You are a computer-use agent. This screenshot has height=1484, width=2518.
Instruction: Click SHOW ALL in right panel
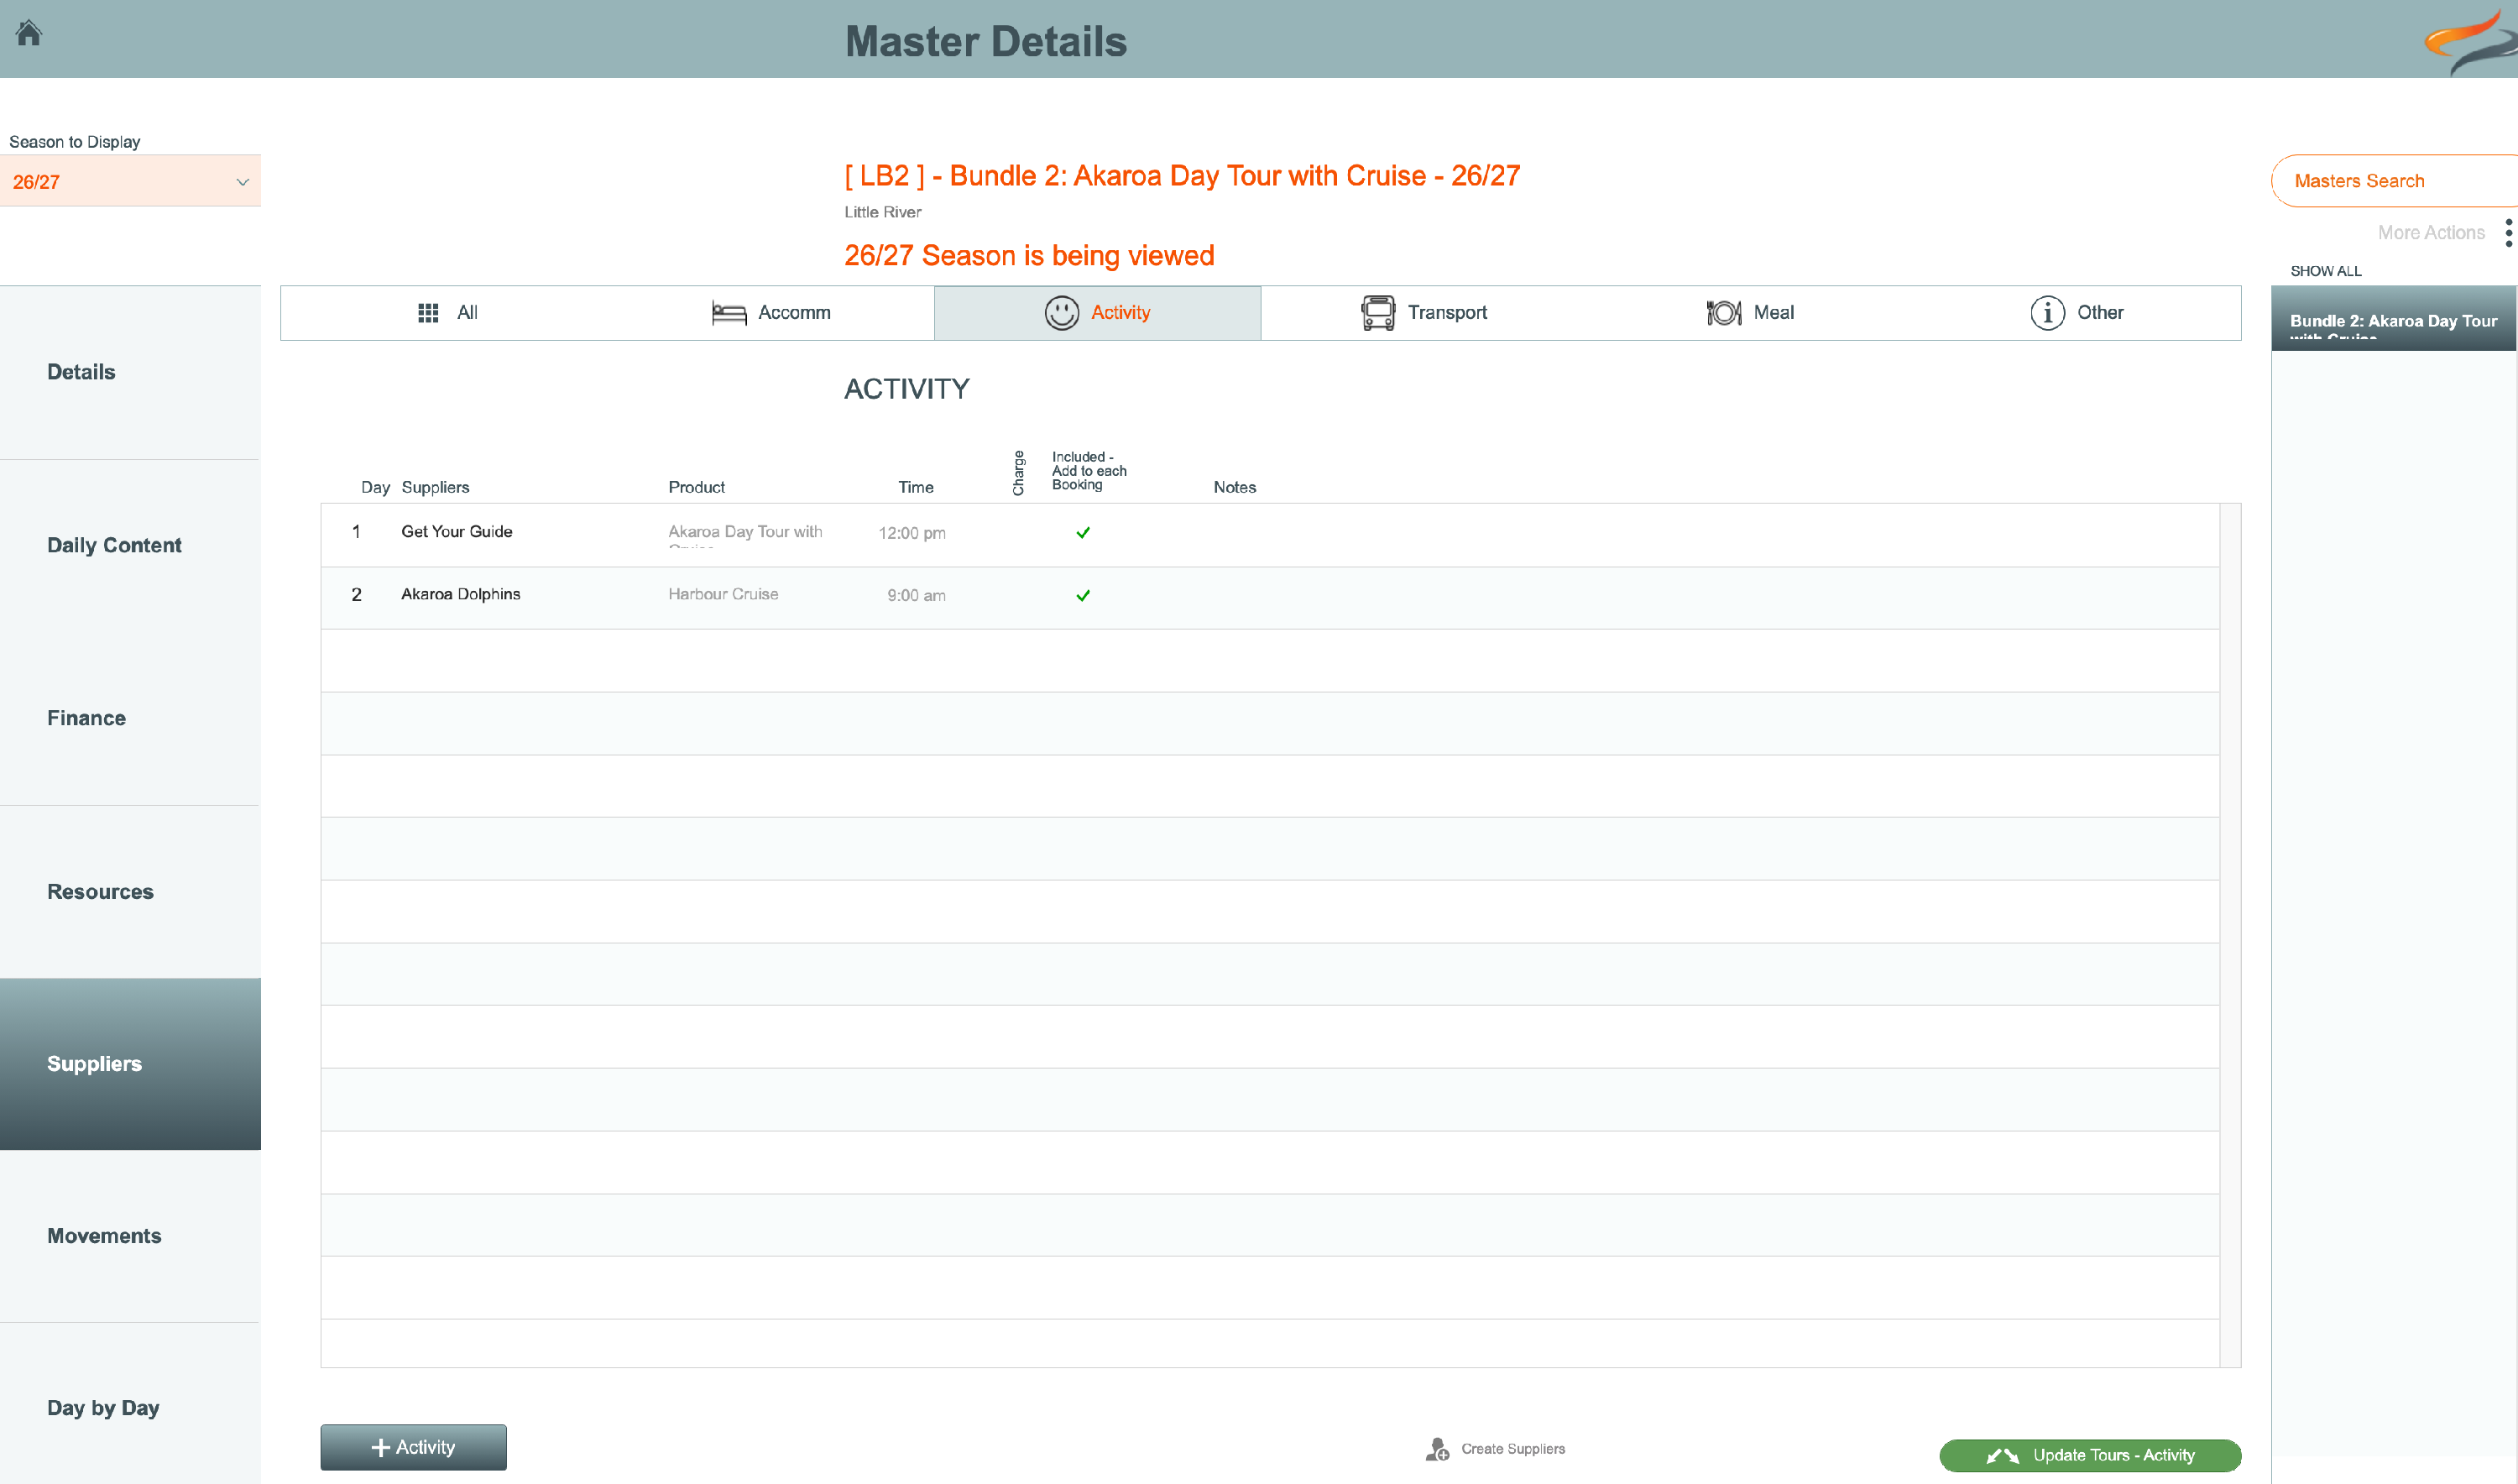point(2326,271)
